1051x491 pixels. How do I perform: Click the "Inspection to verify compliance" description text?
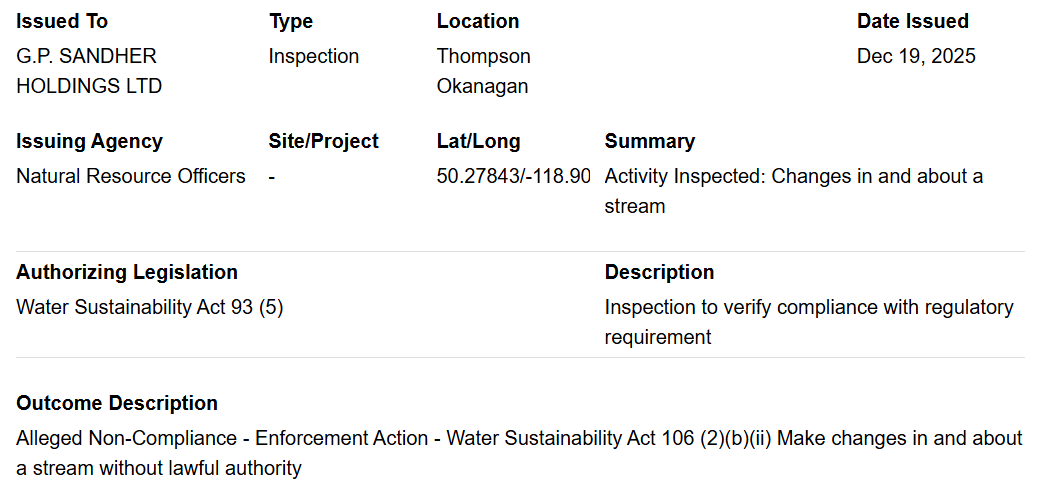[x=808, y=322]
